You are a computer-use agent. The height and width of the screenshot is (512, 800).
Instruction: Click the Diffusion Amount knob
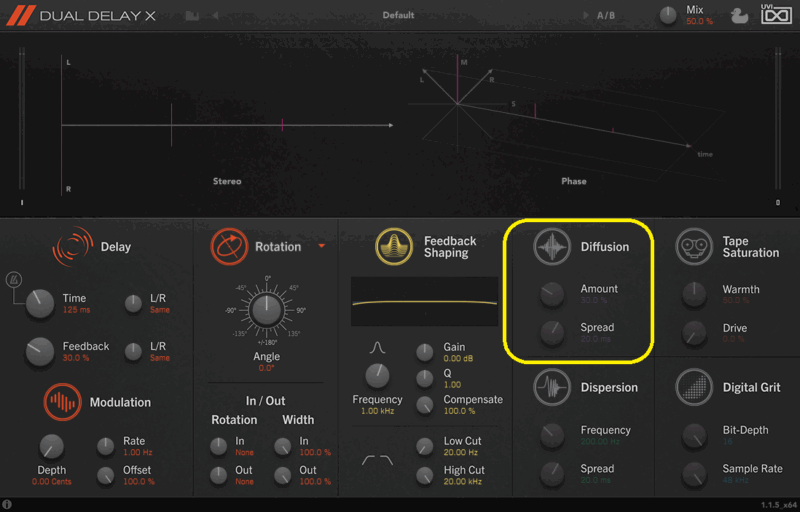click(552, 294)
